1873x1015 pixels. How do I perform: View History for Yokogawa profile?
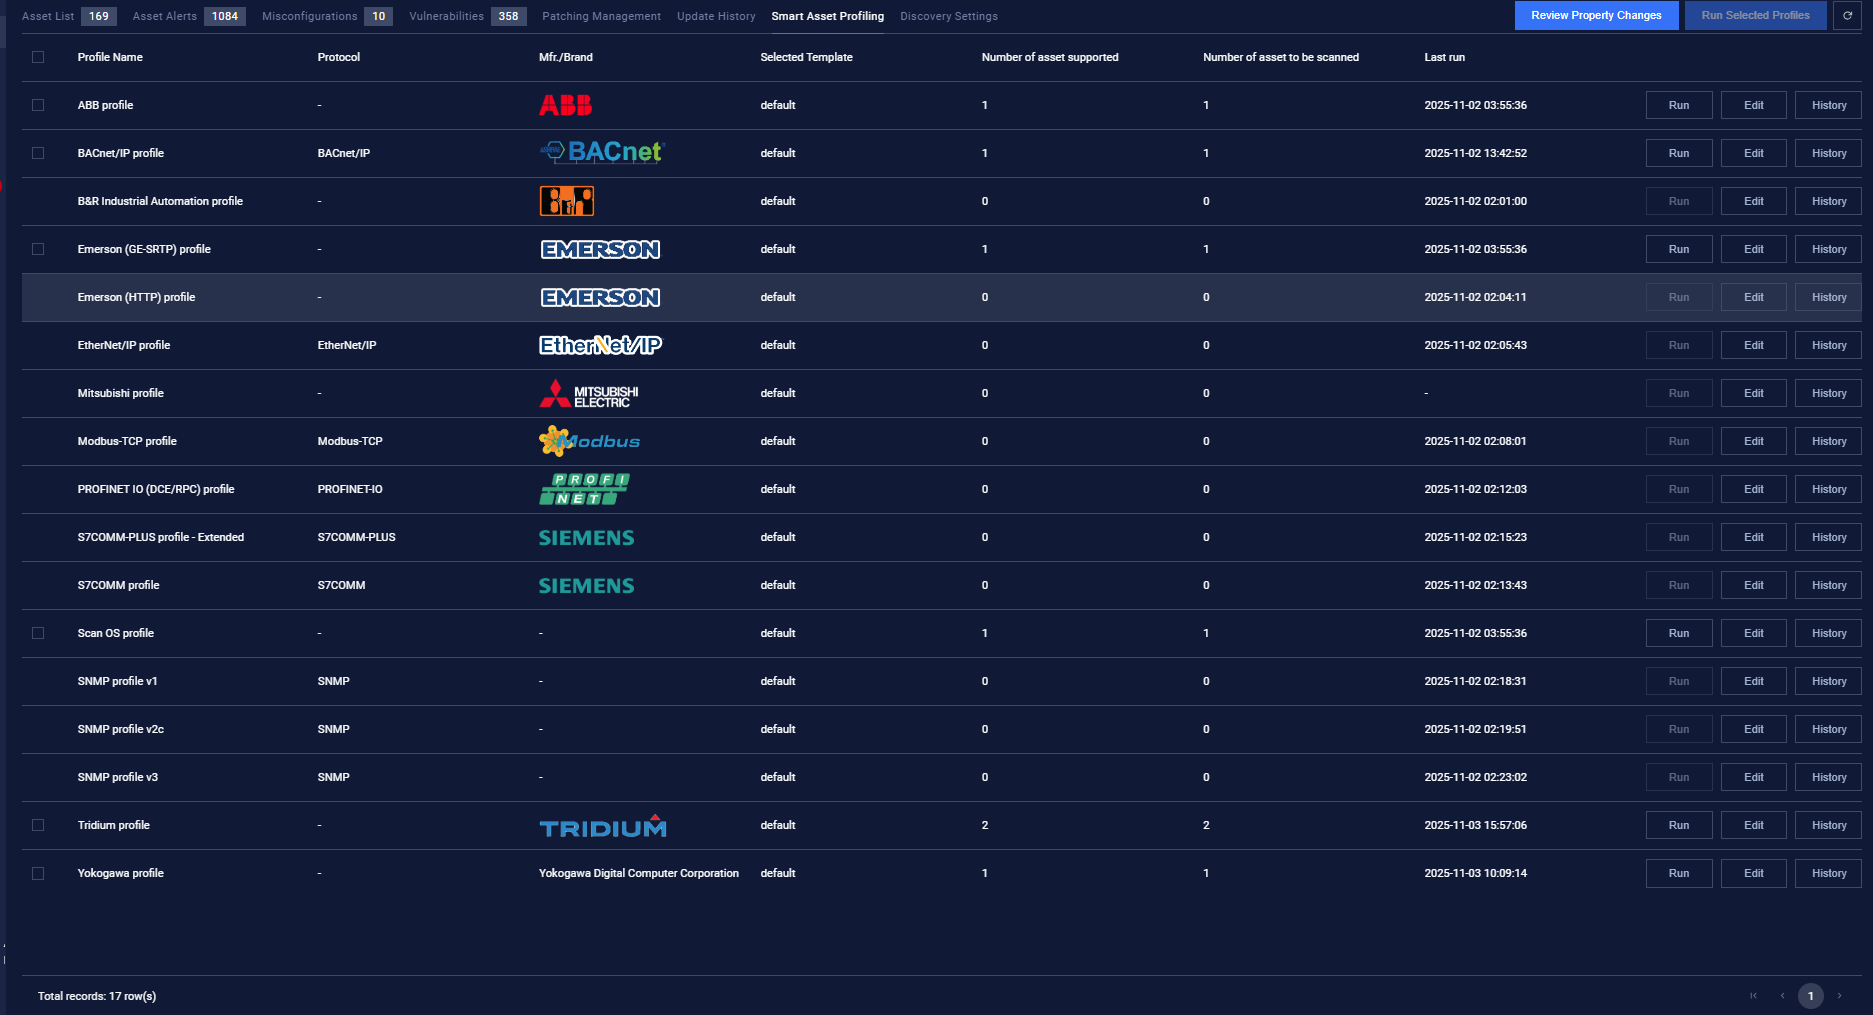click(1829, 873)
